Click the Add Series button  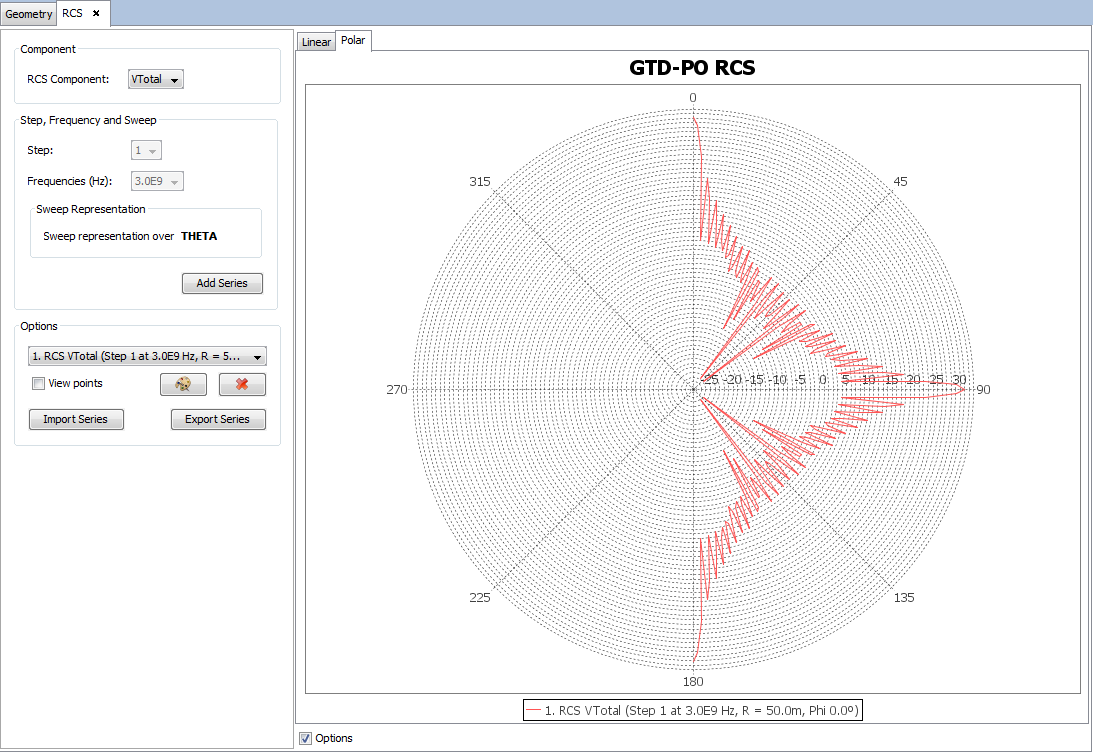pyautogui.click(x=222, y=283)
